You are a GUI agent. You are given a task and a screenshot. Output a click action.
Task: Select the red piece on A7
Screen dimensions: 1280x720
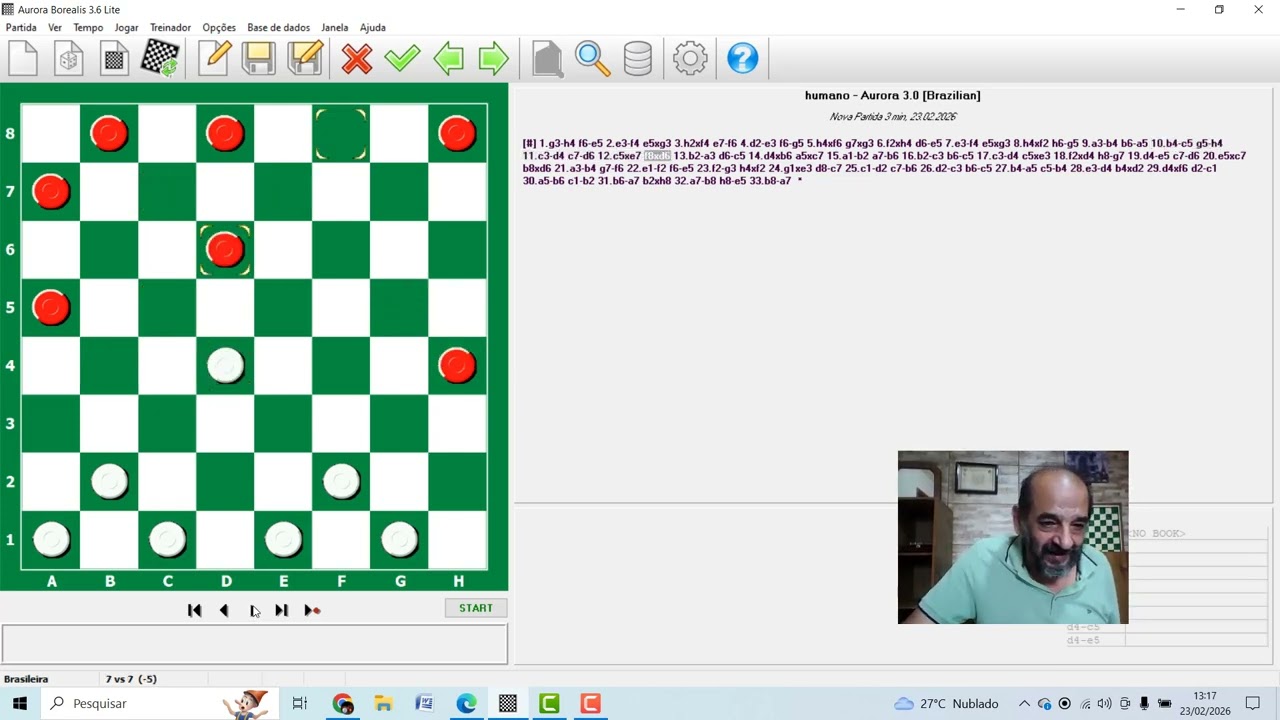click(x=52, y=191)
